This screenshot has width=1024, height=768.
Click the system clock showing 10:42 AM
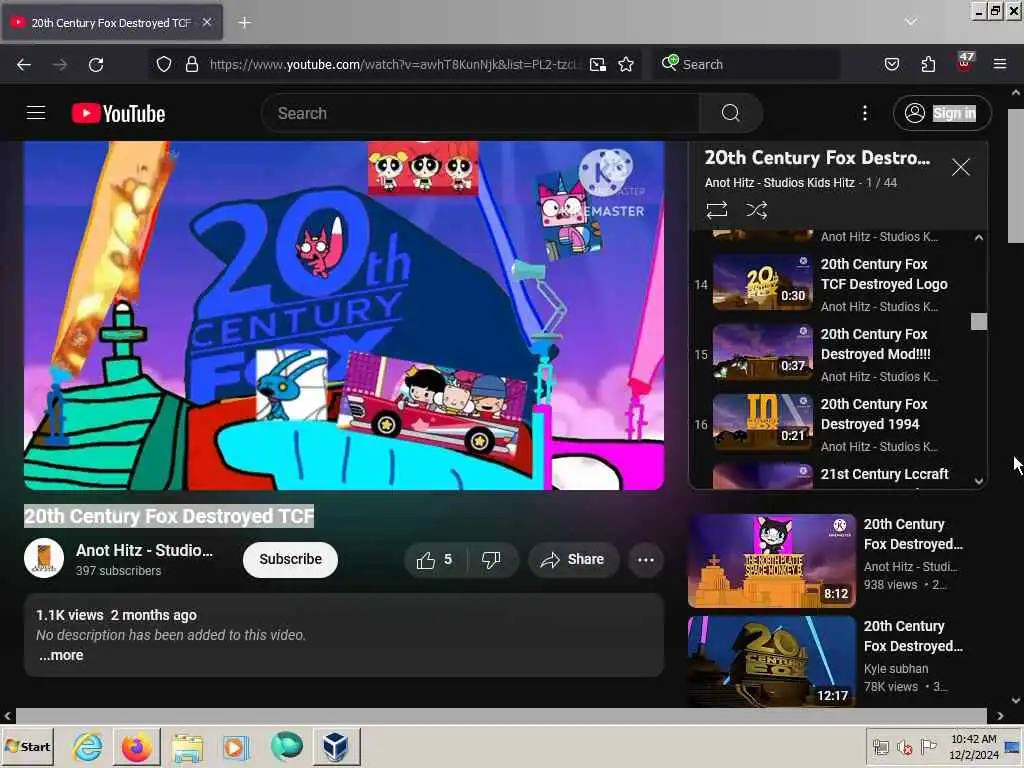[x=974, y=747]
